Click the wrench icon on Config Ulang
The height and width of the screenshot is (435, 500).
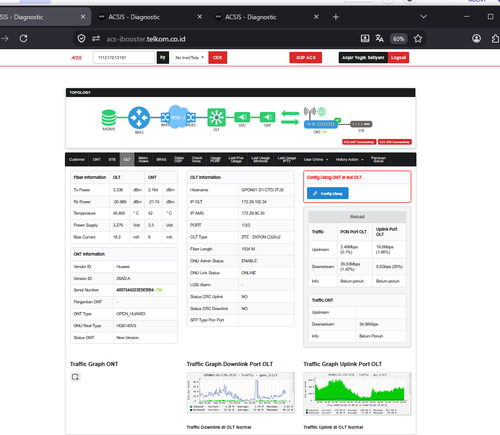(315, 193)
